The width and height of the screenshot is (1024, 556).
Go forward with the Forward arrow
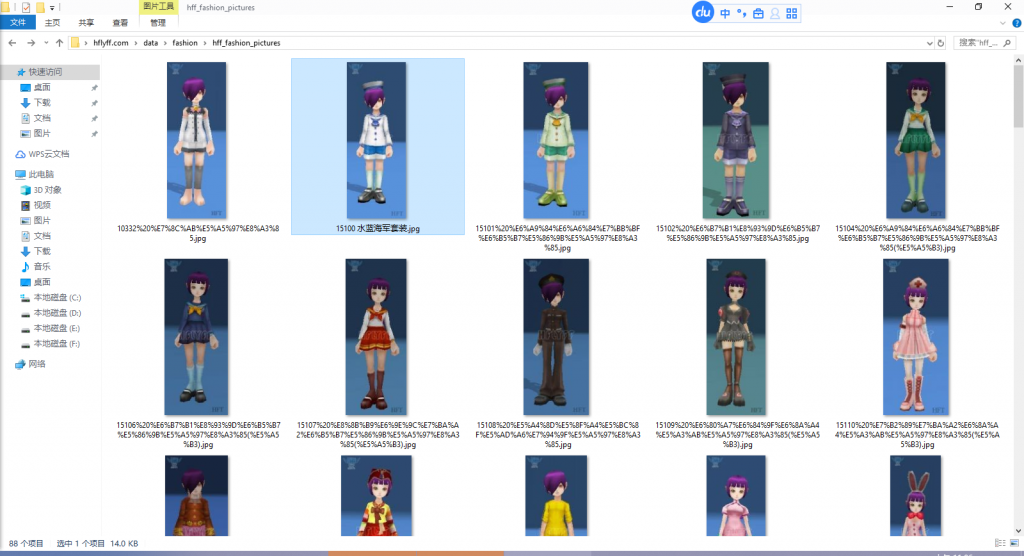point(31,43)
